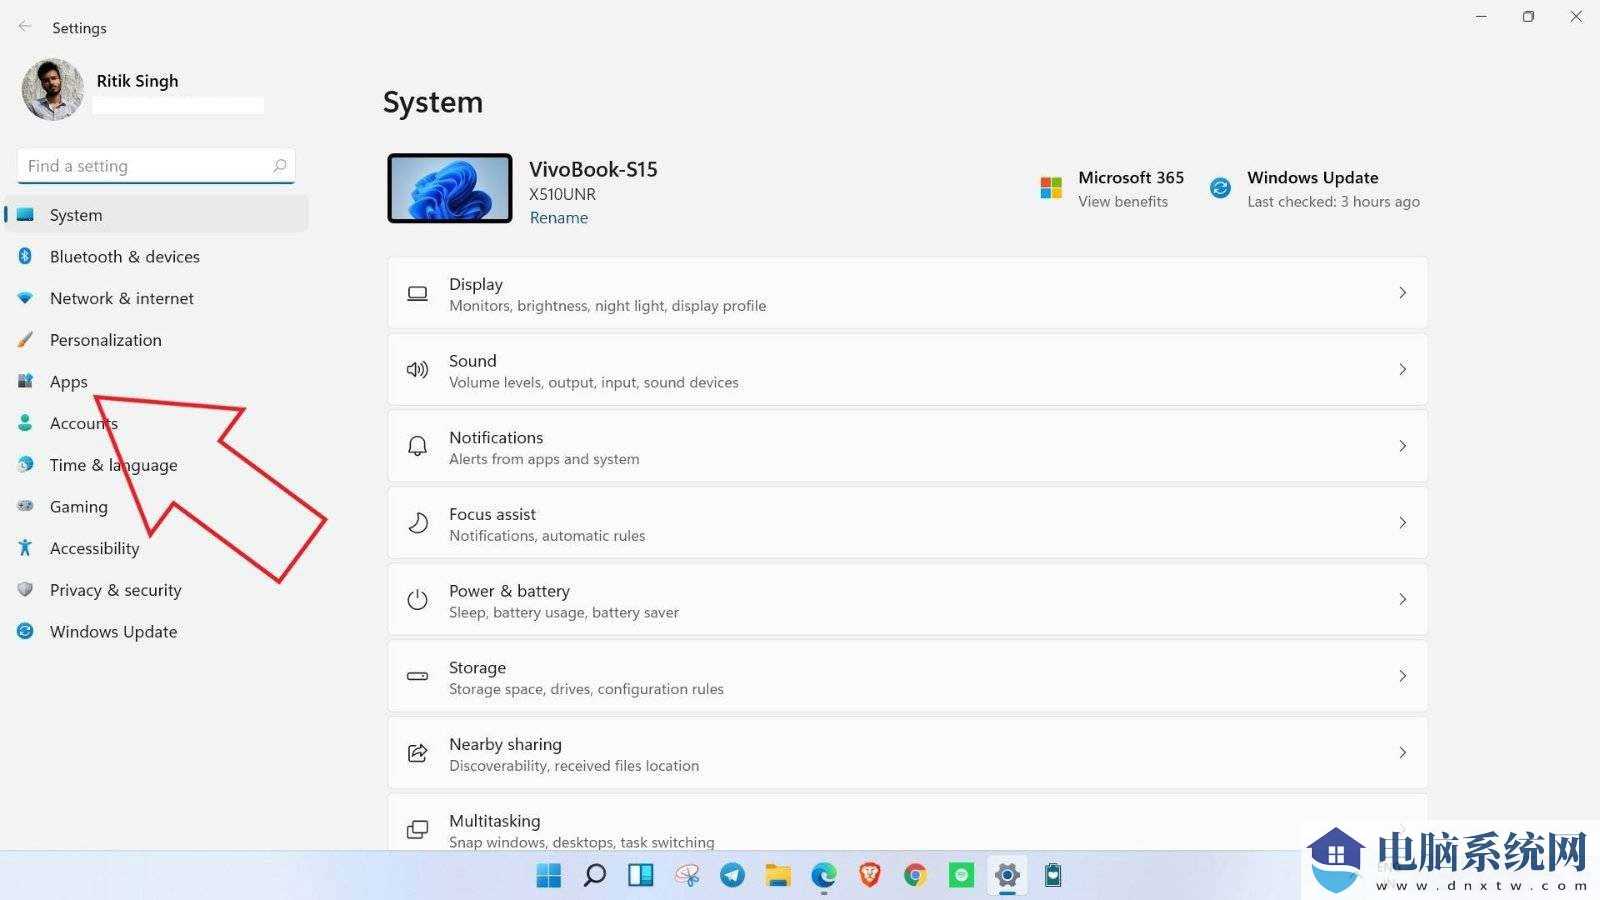Open taskbar Search
The width and height of the screenshot is (1600, 900).
(595, 876)
